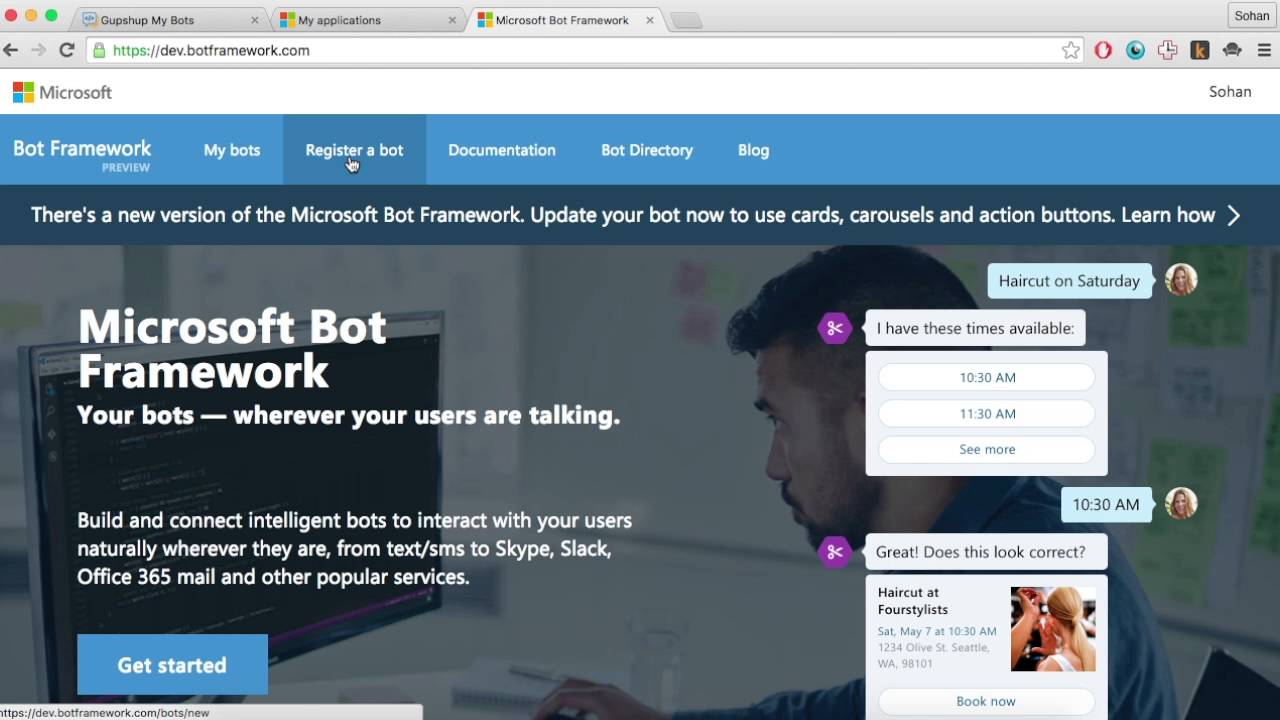1280x720 pixels.
Task: Click the browser back arrow
Action: coord(11,50)
